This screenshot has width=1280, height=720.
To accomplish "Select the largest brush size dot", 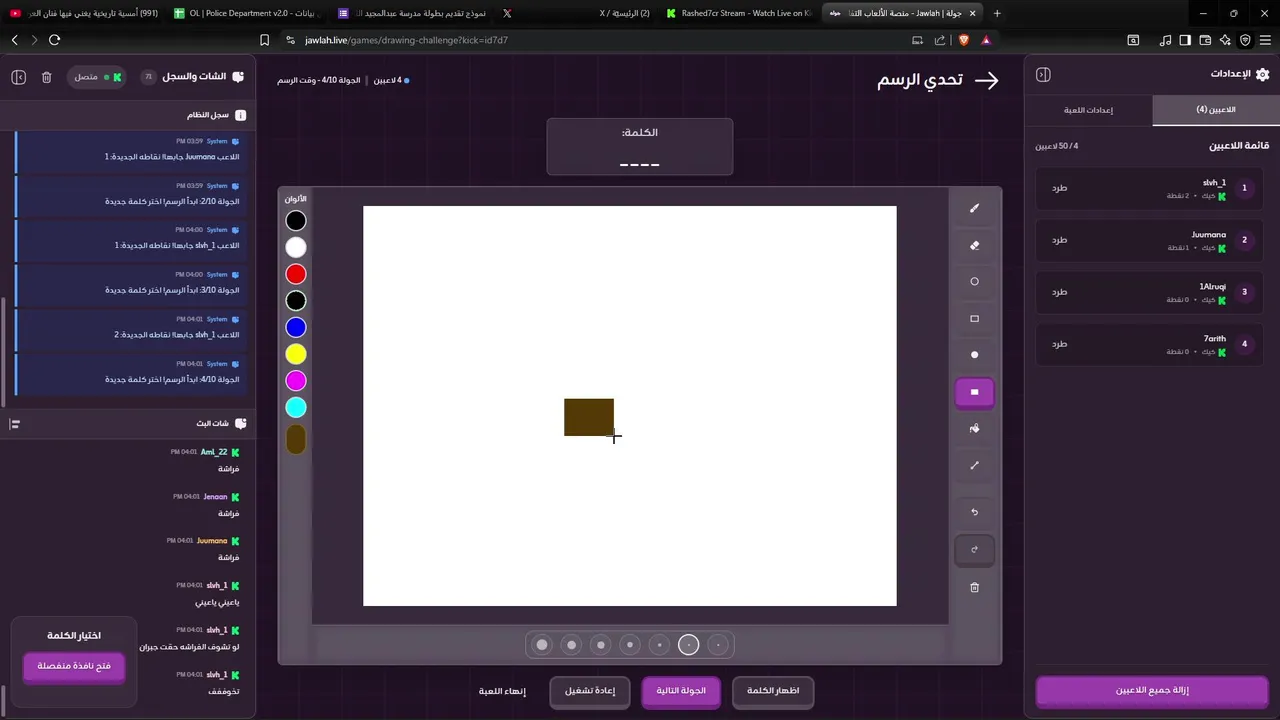I will 542,645.
